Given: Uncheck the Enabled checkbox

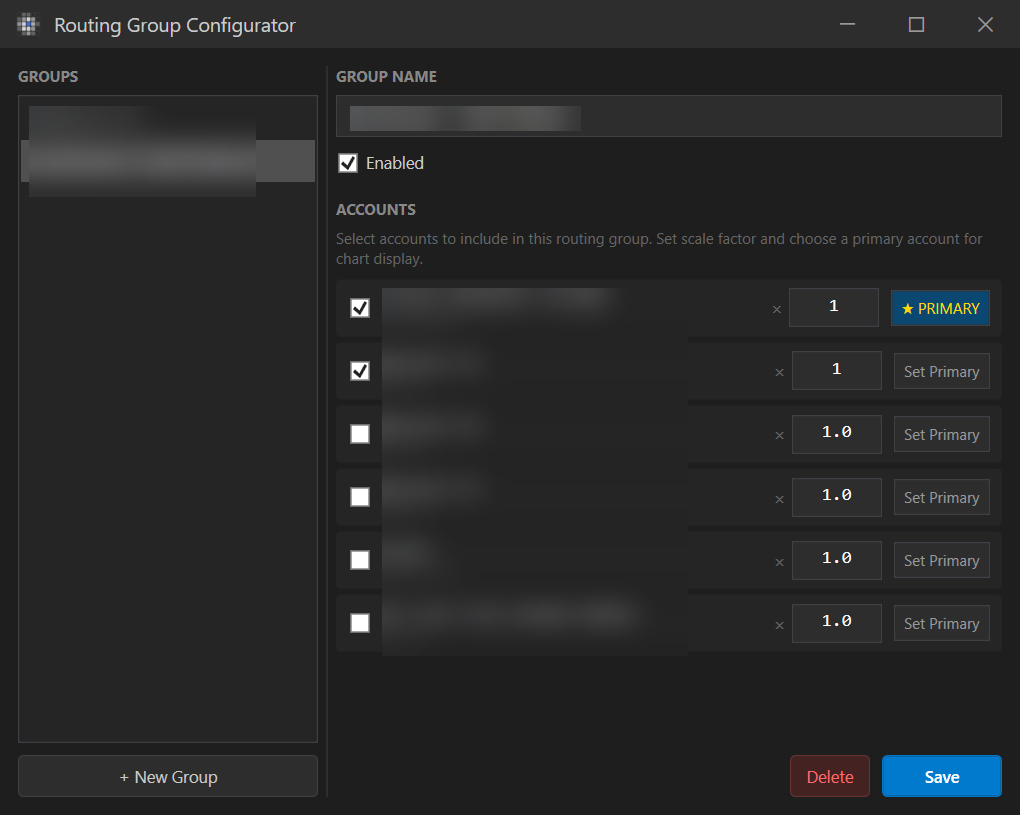Looking at the screenshot, I should point(348,163).
